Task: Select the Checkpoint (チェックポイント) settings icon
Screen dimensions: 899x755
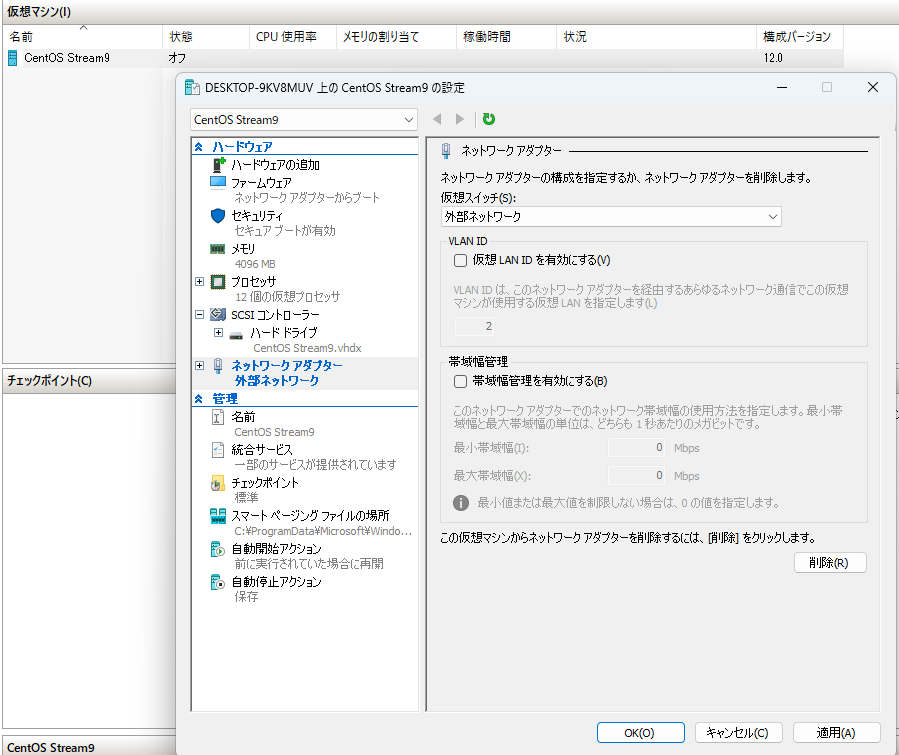Action: [218, 483]
